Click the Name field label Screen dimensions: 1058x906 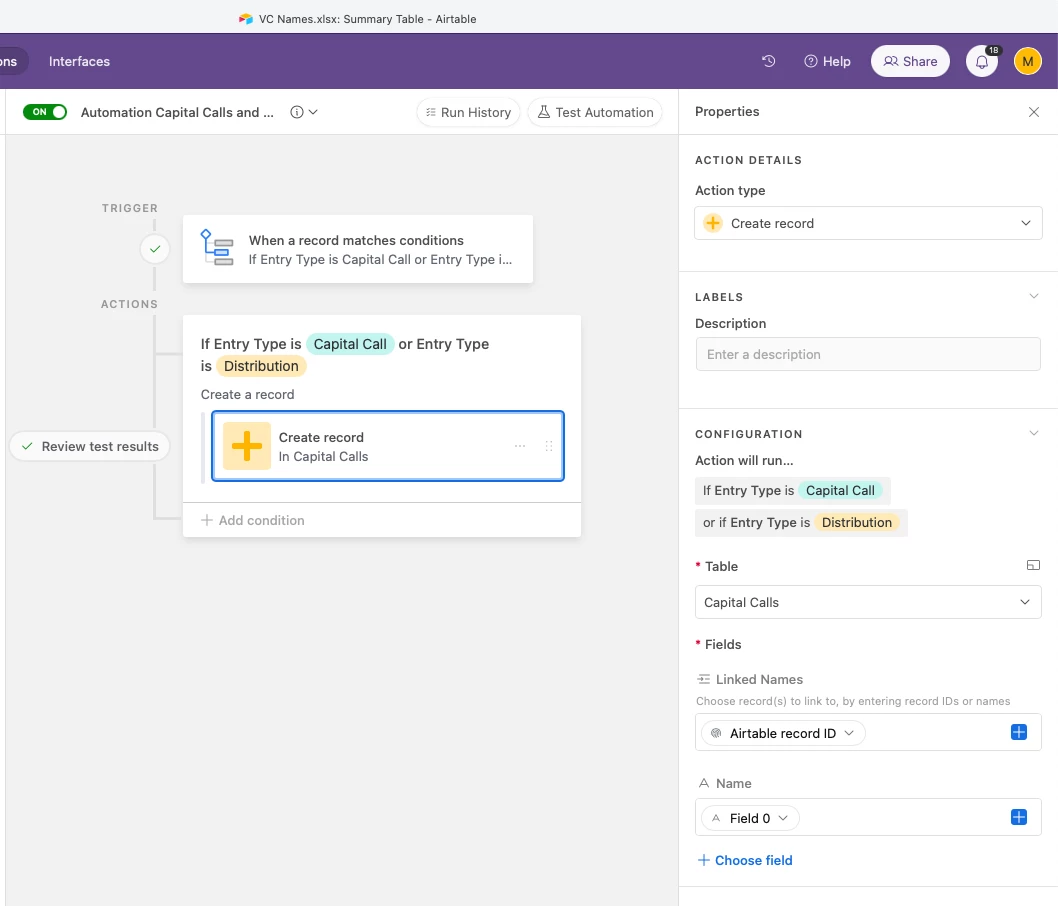[733, 783]
